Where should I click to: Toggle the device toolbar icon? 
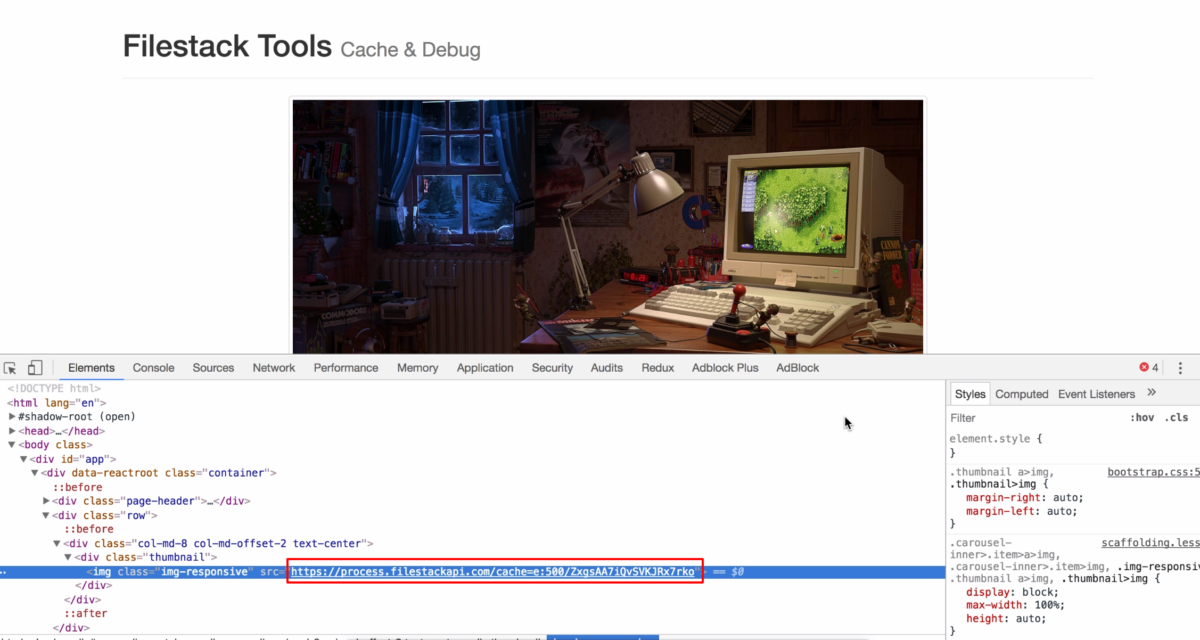(x=35, y=367)
